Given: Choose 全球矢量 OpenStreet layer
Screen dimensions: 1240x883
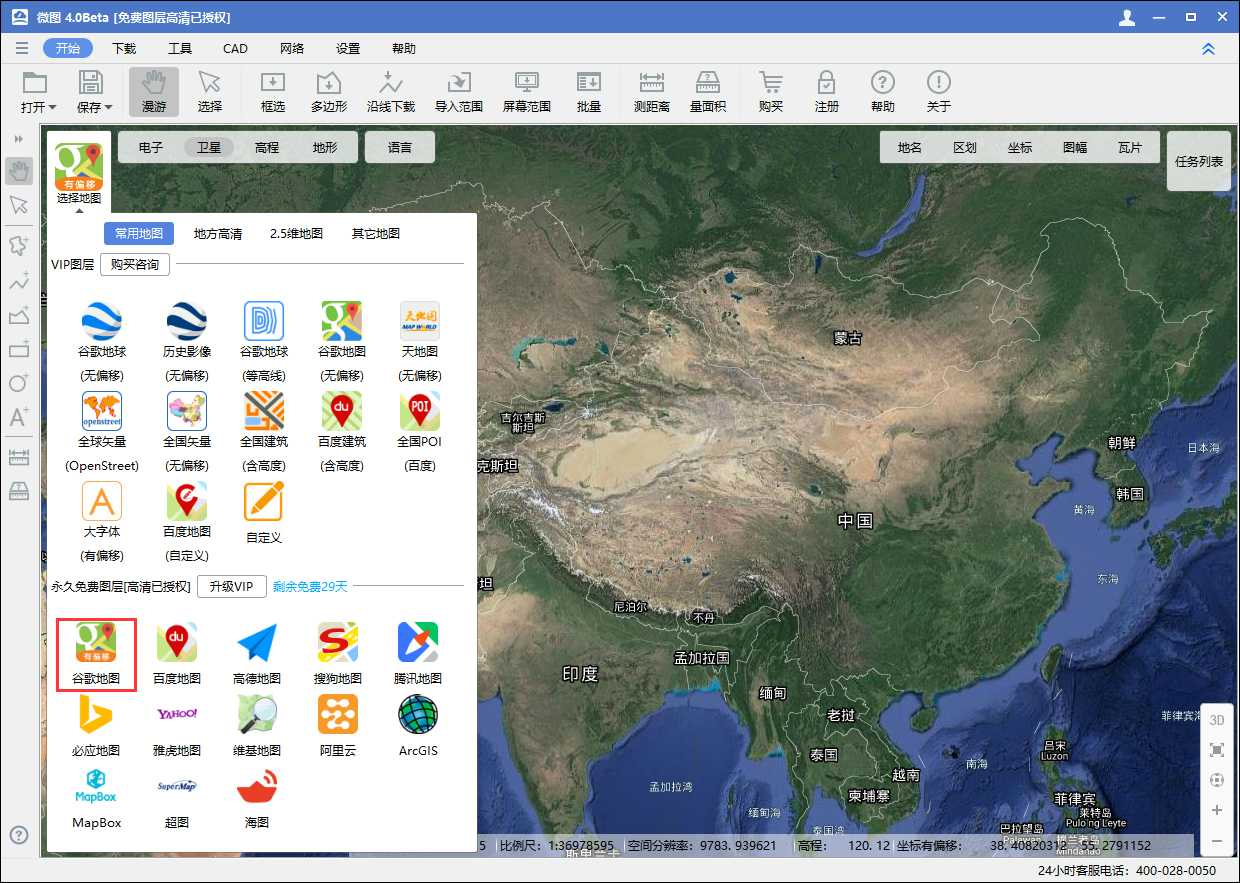Looking at the screenshot, I should 102,431.
